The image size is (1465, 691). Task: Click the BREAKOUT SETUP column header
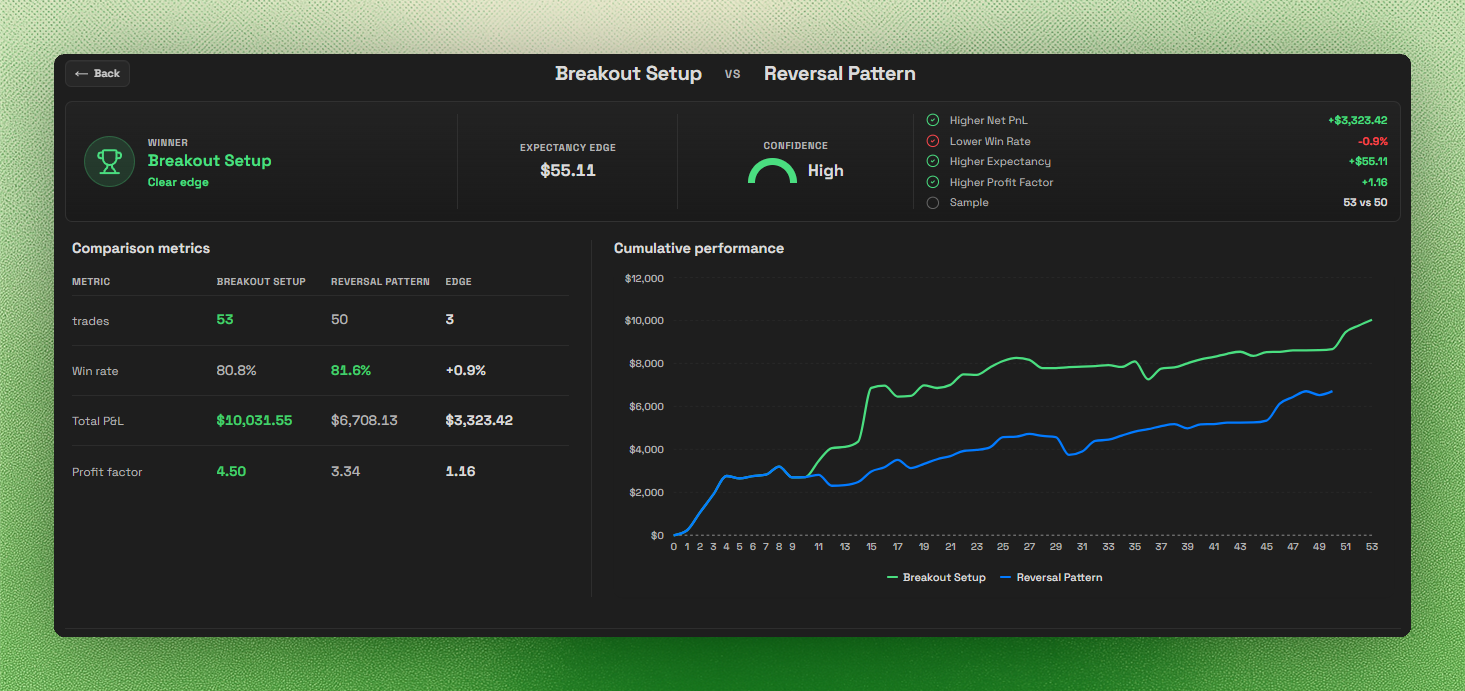[x=261, y=282]
